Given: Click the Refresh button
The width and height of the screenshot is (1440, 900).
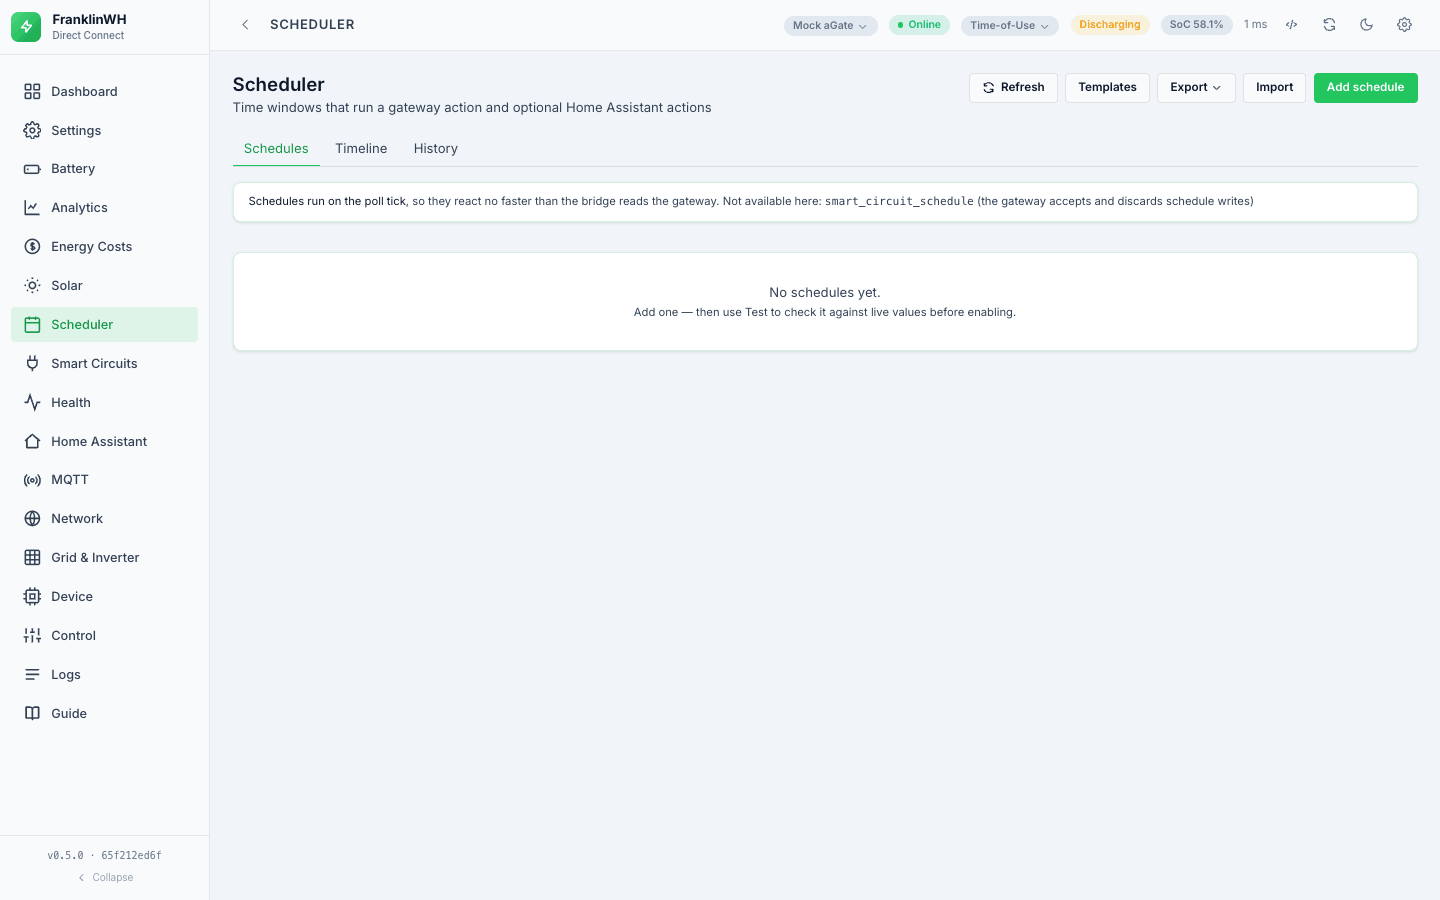Looking at the screenshot, I should click(x=1013, y=88).
